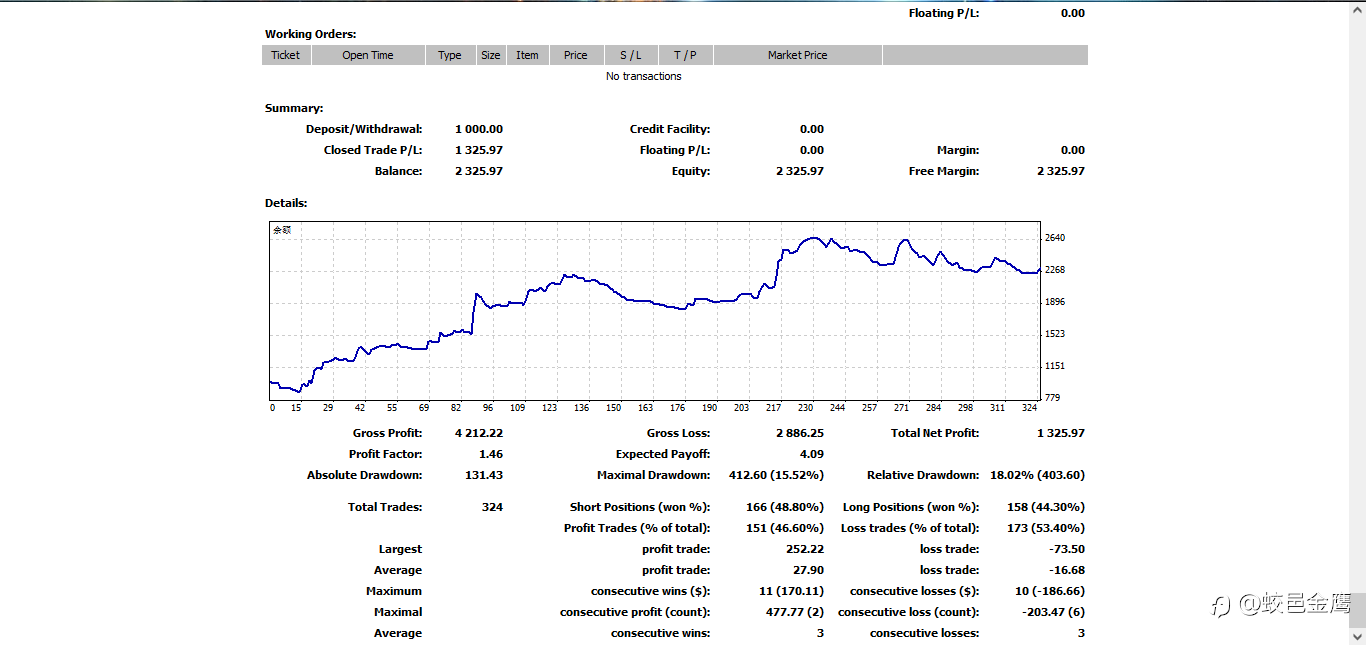Screen dimensions: 1366x645
Task: Click the Expected Payoff value 4.09
Action: [812, 454]
